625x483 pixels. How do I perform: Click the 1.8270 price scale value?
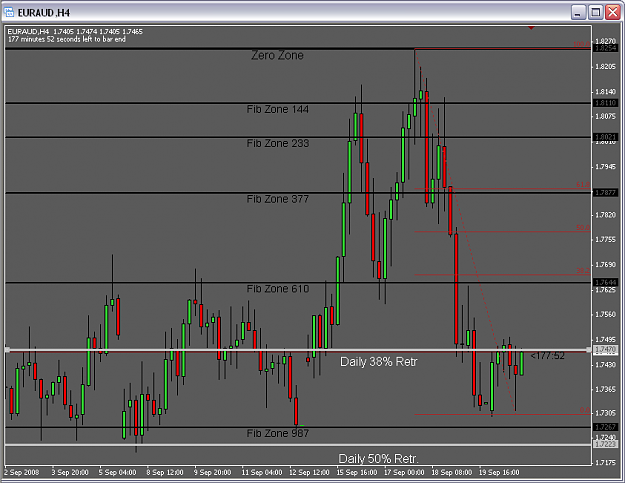tap(605, 41)
